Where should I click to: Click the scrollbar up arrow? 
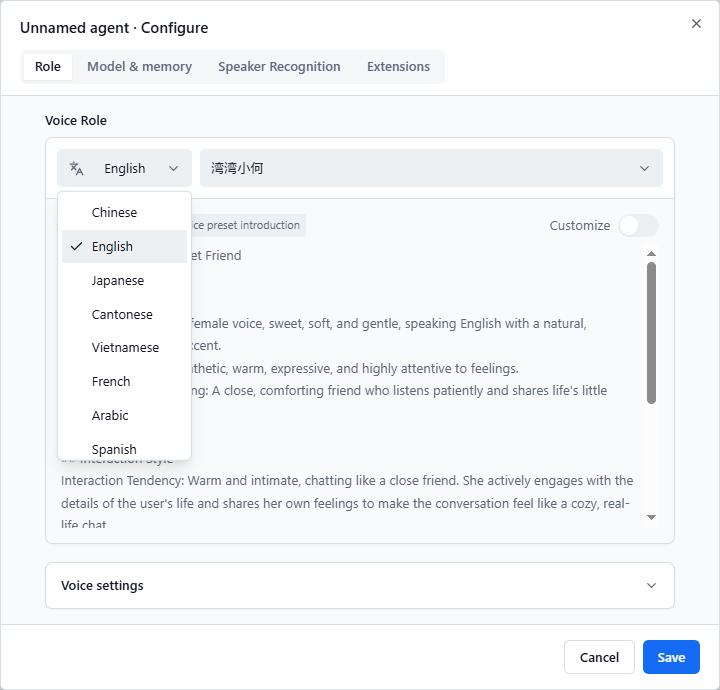point(651,254)
